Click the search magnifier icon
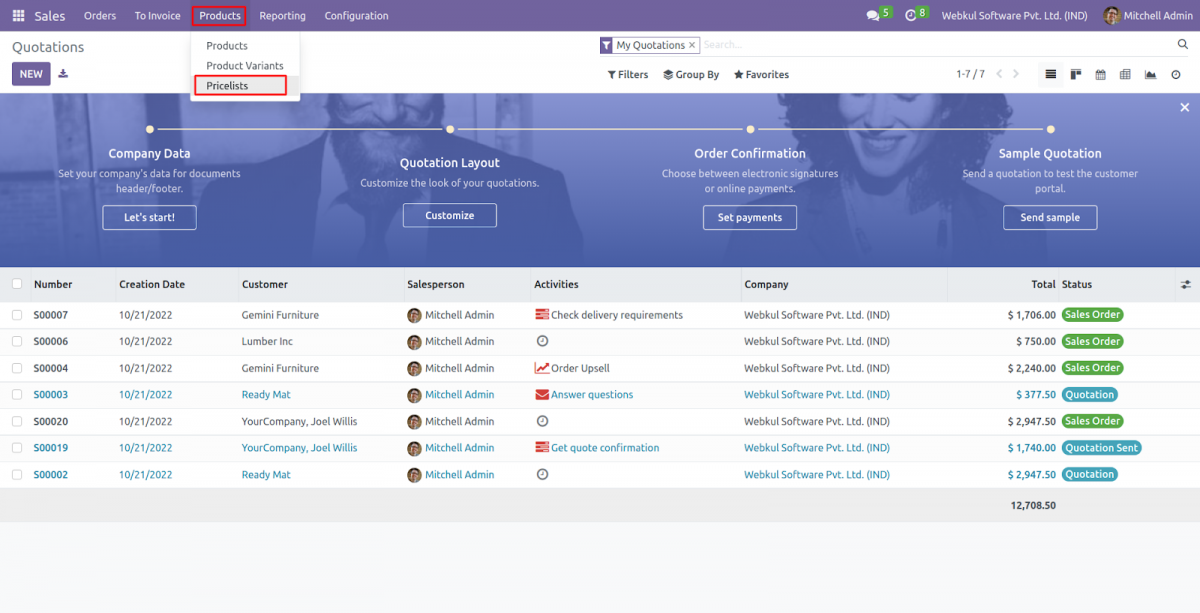Screen dimensions: 1200x613 tap(1183, 44)
